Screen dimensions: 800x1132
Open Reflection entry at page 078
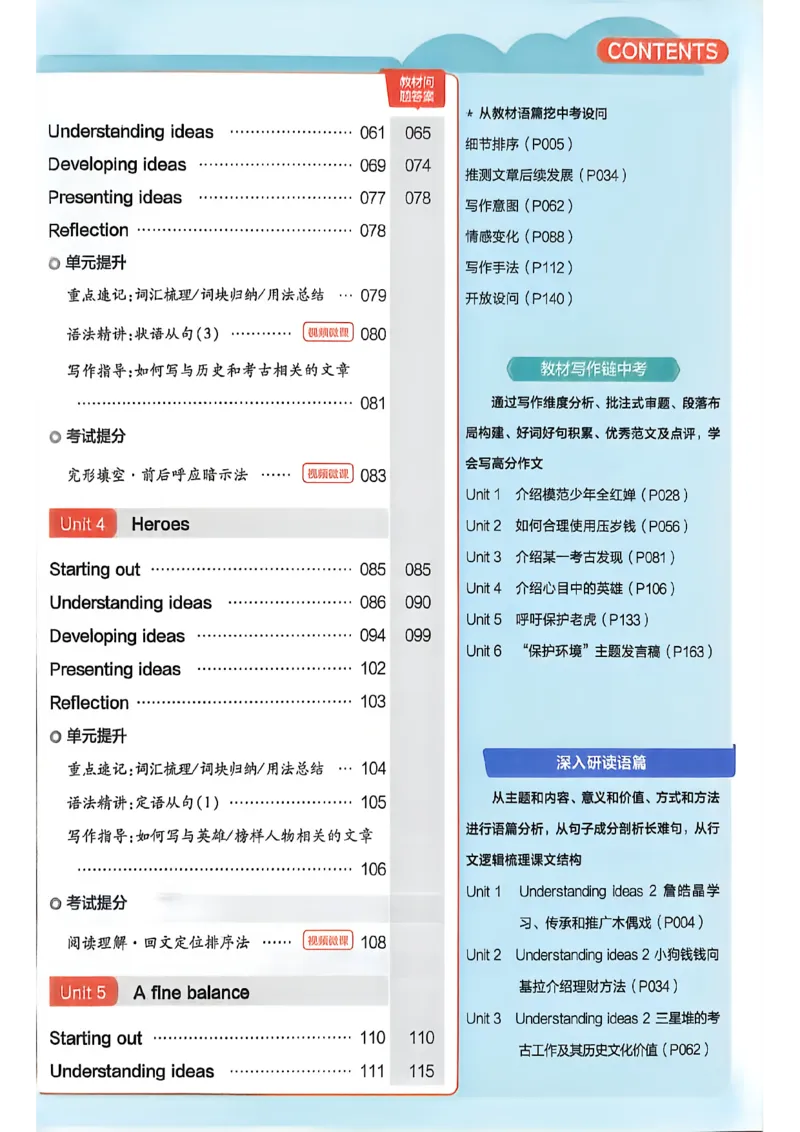pyautogui.click(x=217, y=230)
